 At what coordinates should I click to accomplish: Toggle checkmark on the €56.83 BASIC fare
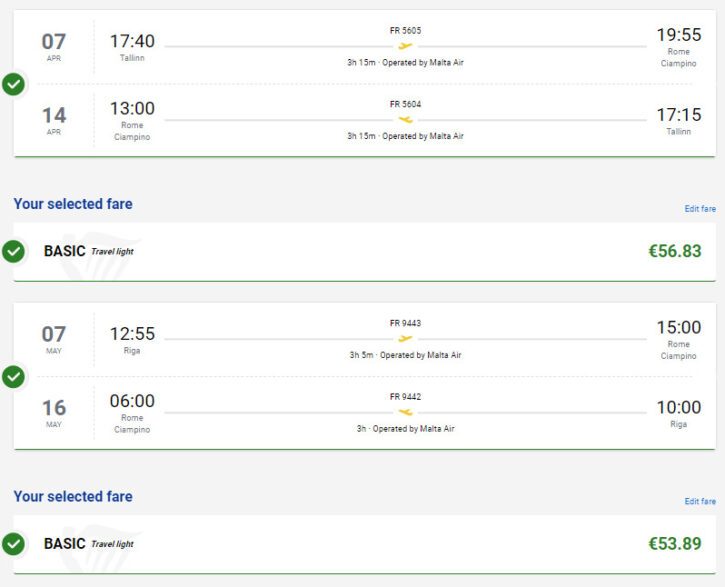click(x=13, y=251)
